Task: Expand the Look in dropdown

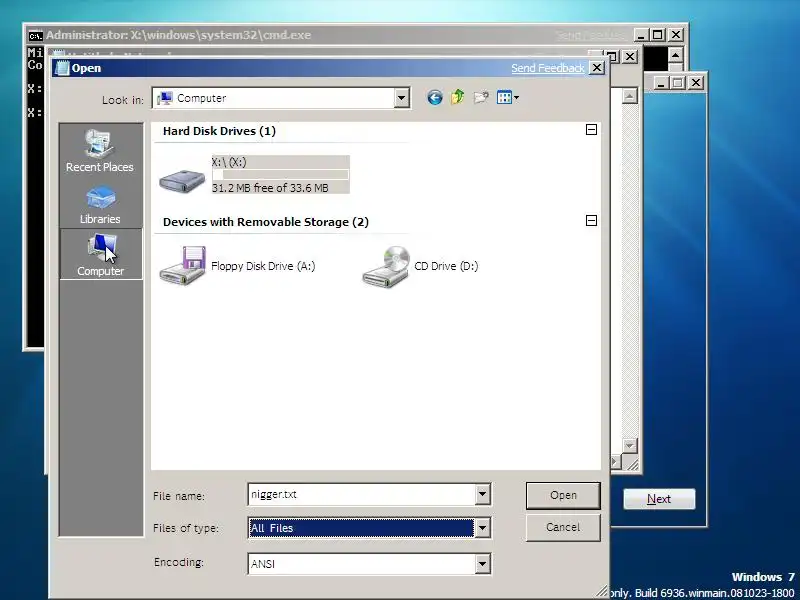Action: [402, 98]
